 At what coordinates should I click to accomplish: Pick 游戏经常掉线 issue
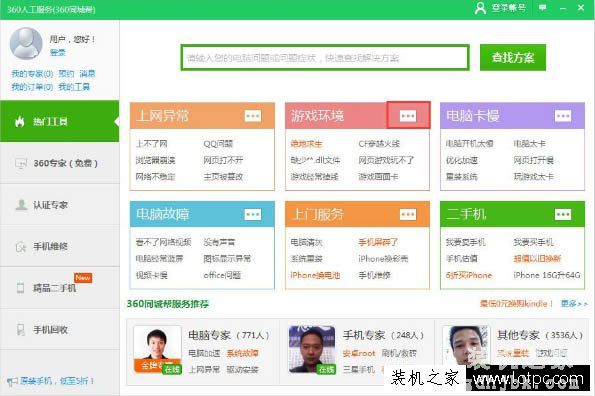click(314, 176)
